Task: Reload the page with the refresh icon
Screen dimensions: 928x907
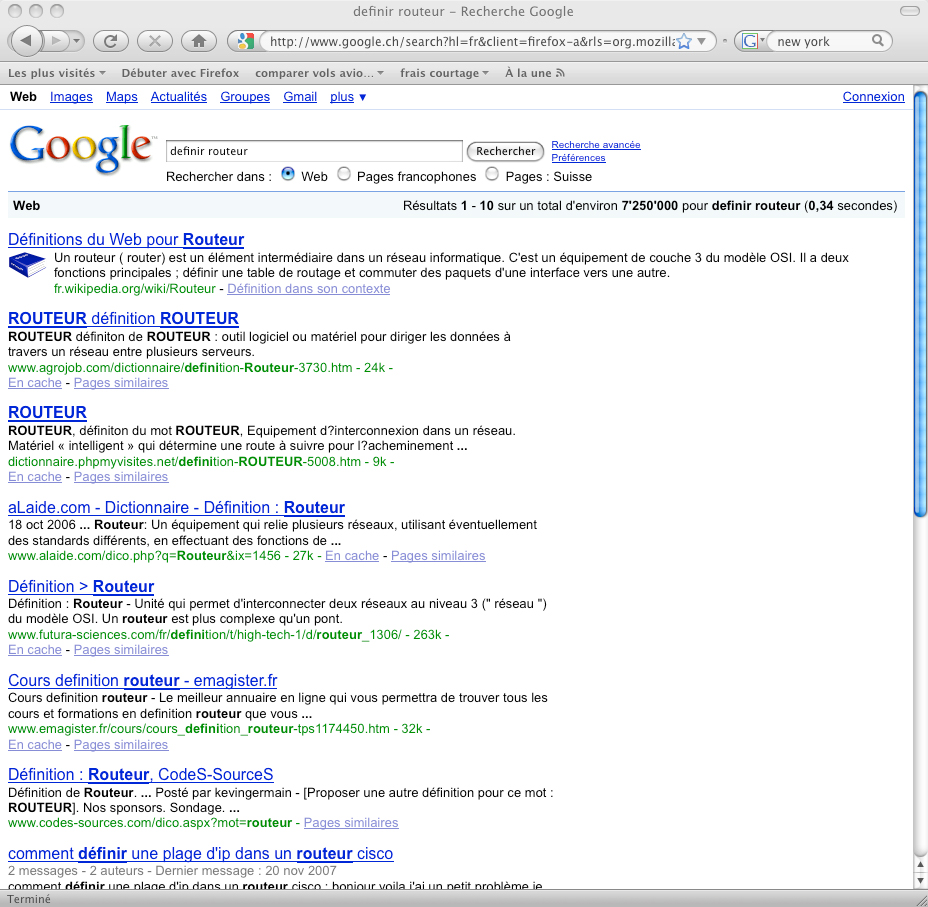Action: (x=111, y=41)
